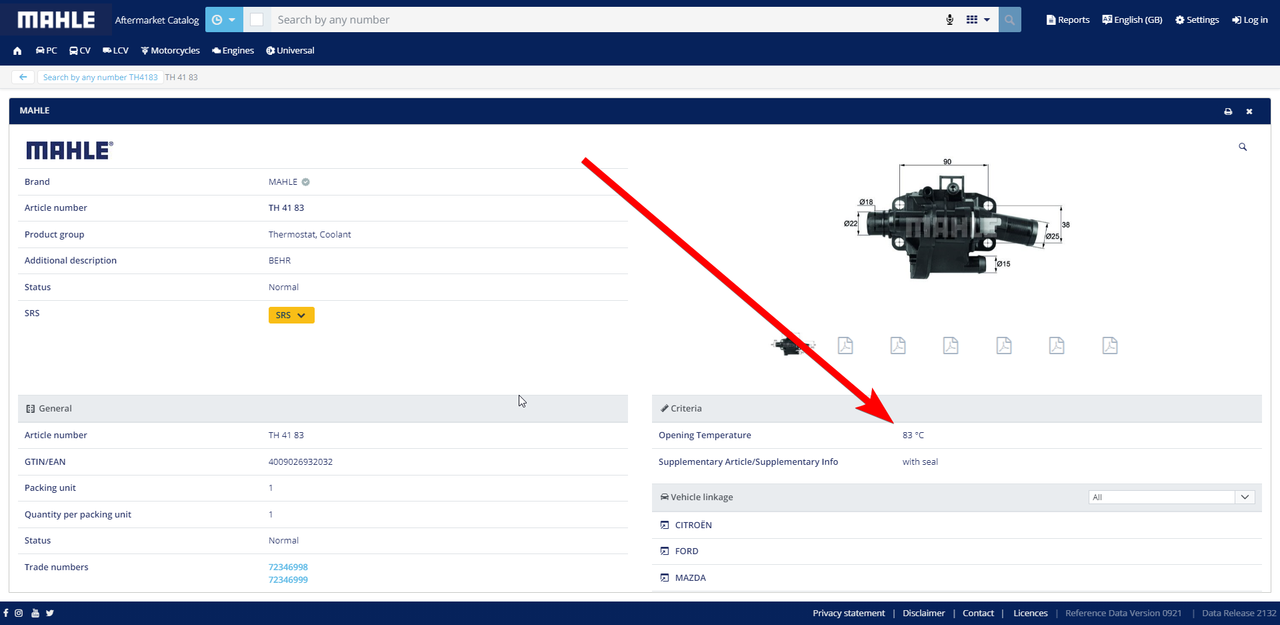Image resolution: width=1280 pixels, height=625 pixels.
Task: Click the General section header
Action: (323, 408)
